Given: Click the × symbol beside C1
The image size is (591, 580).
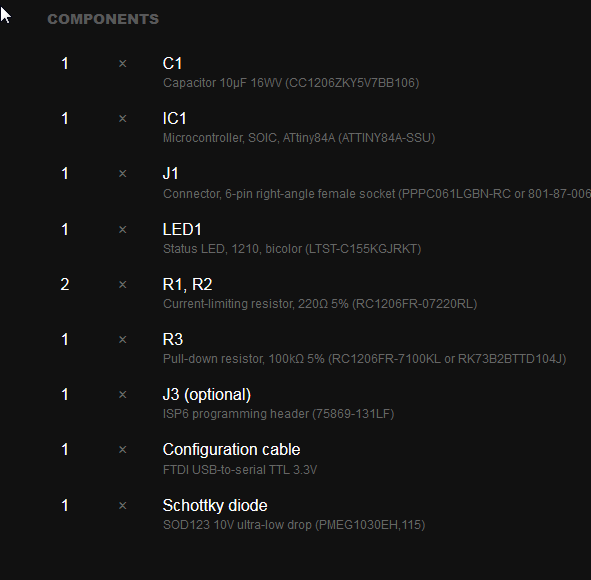Looking at the screenshot, I should [122, 64].
